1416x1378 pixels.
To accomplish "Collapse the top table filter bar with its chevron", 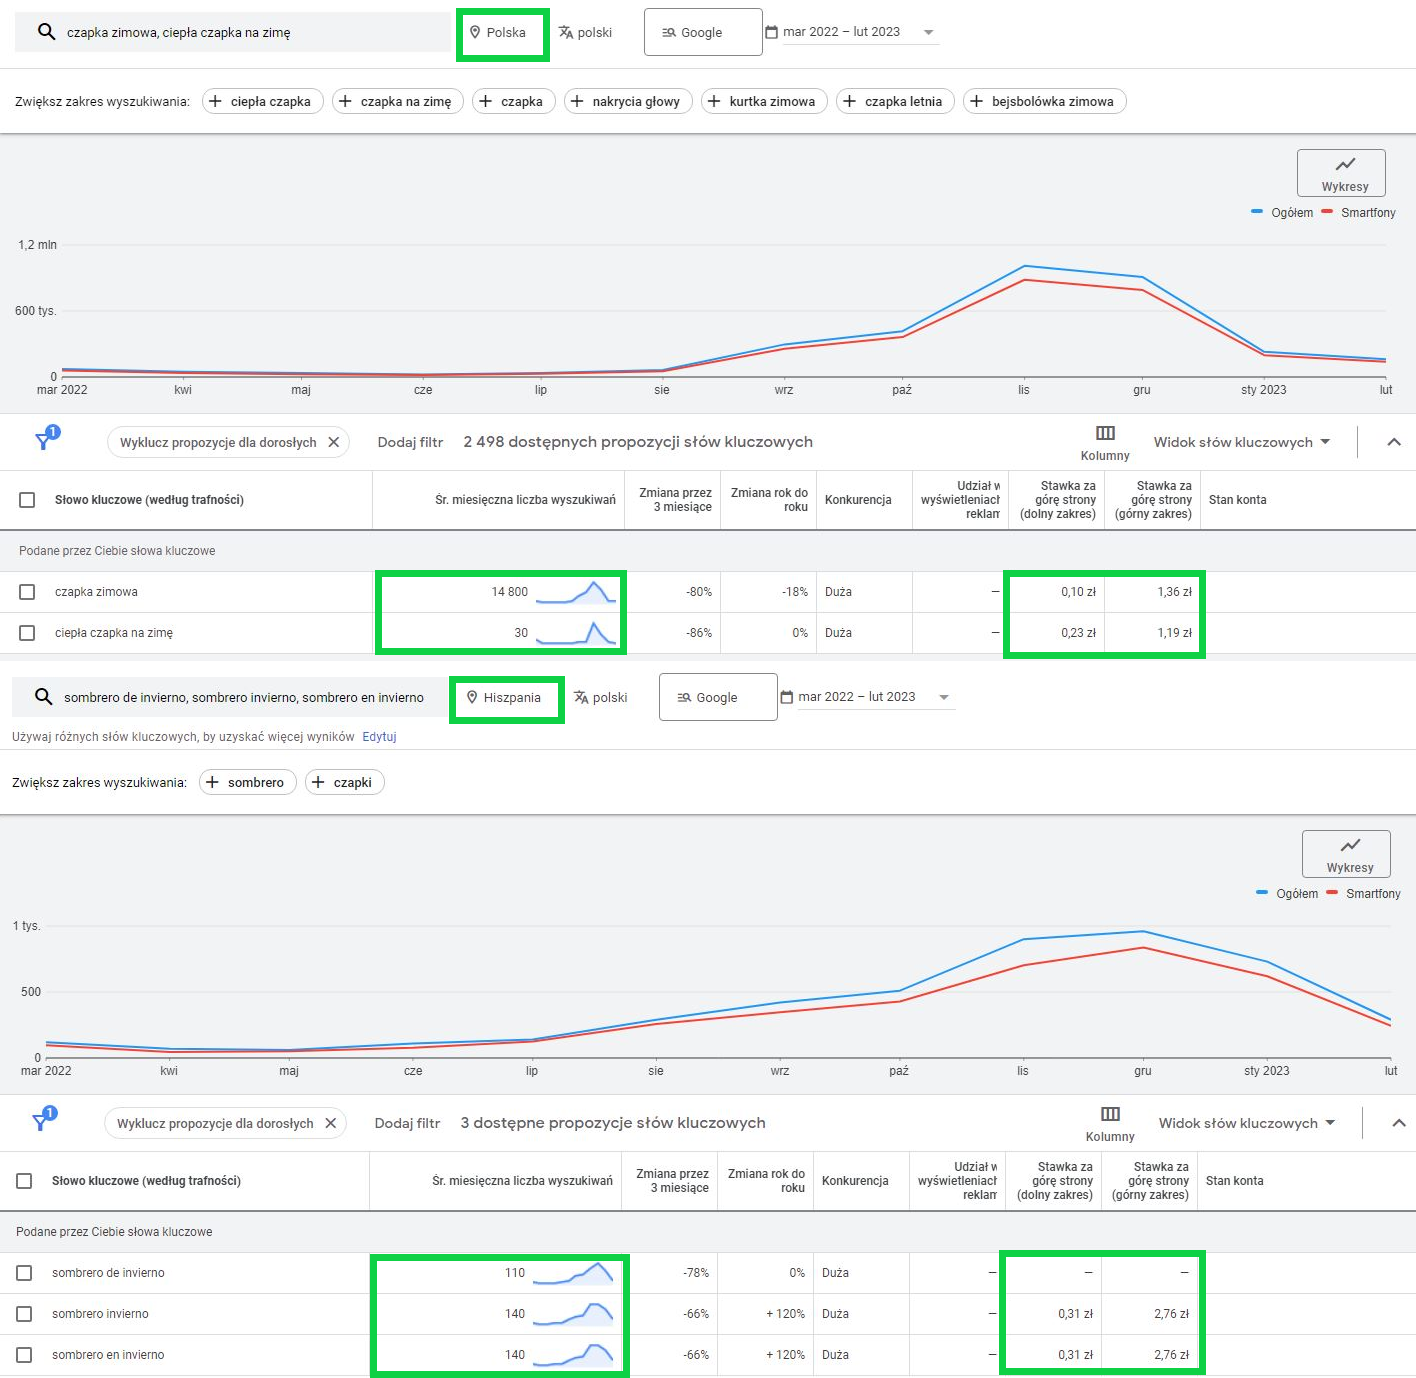I will pyautogui.click(x=1394, y=442).
